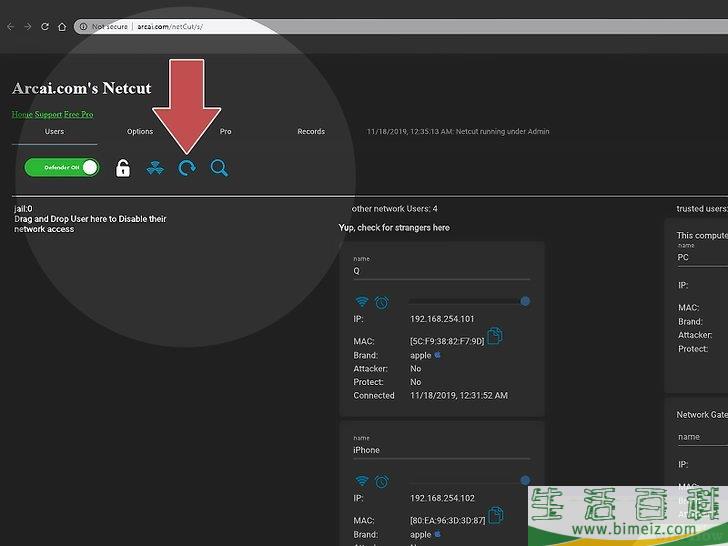
Task: Open the Free link
Action: tap(72, 114)
